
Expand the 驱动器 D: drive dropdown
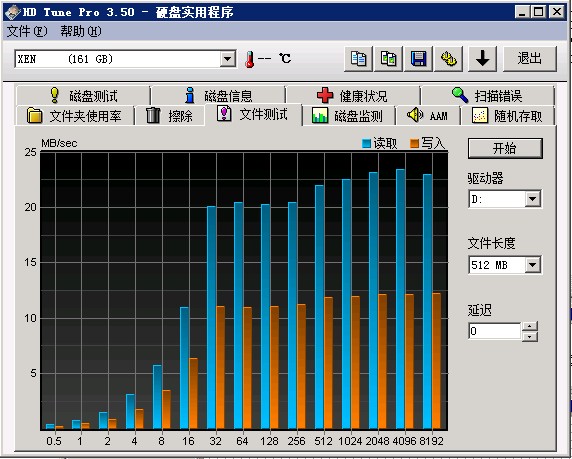coord(533,199)
